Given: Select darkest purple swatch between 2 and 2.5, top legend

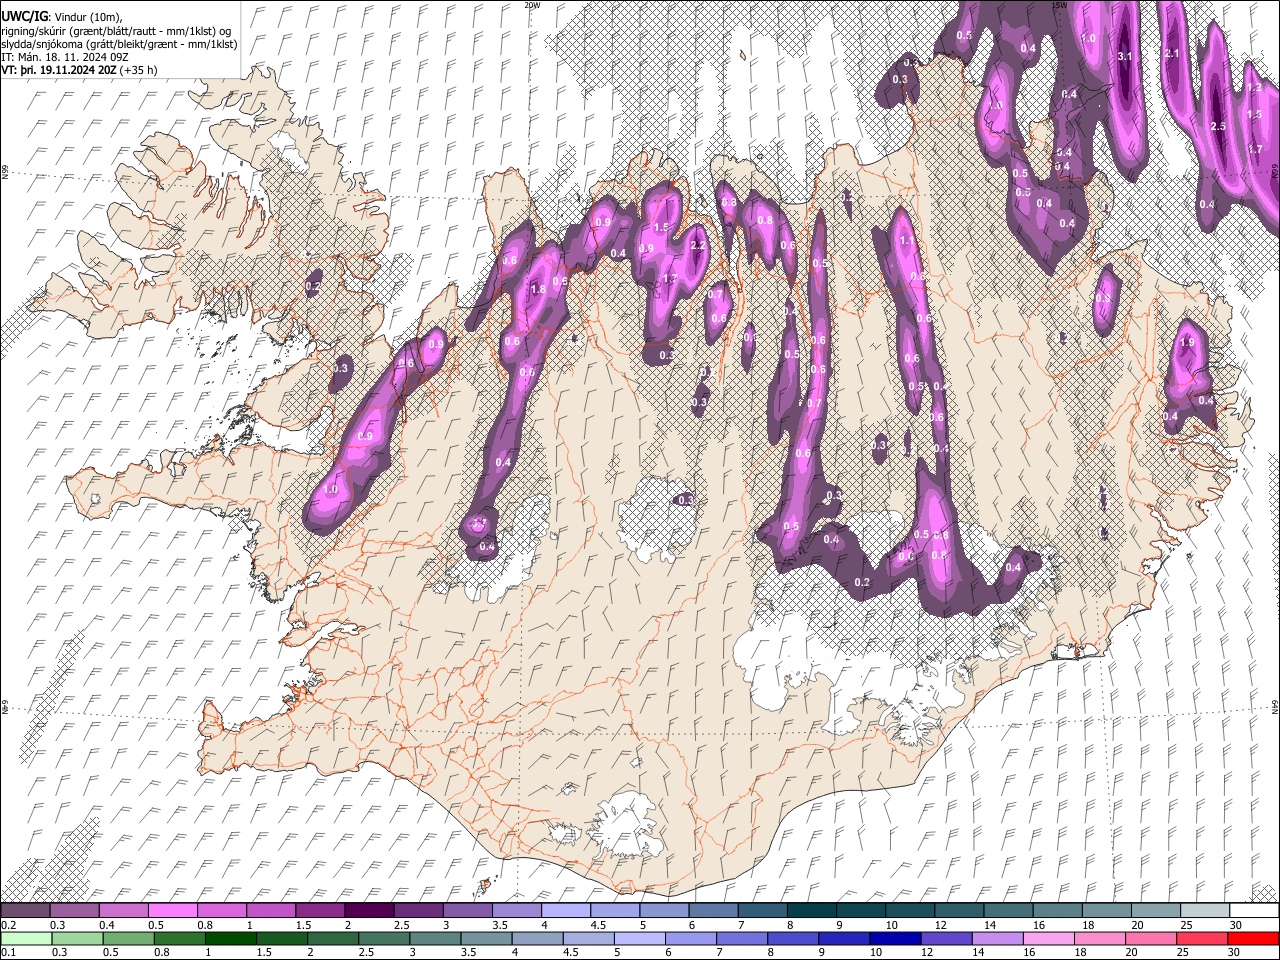Looking at the screenshot, I should [369, 910].
